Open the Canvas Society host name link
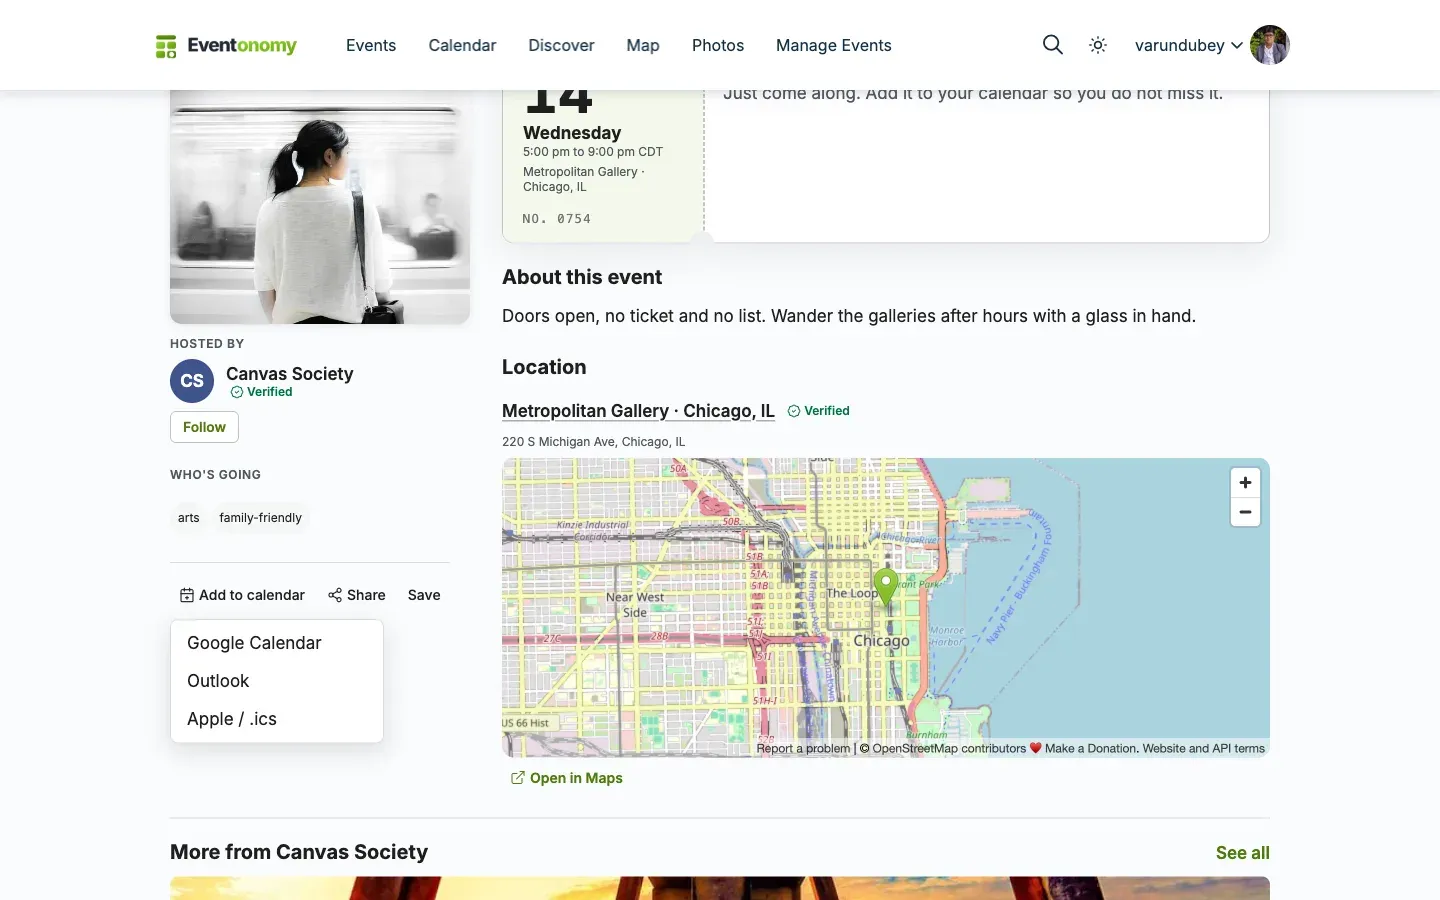The image size is (1440, 900). click(290, 373)
